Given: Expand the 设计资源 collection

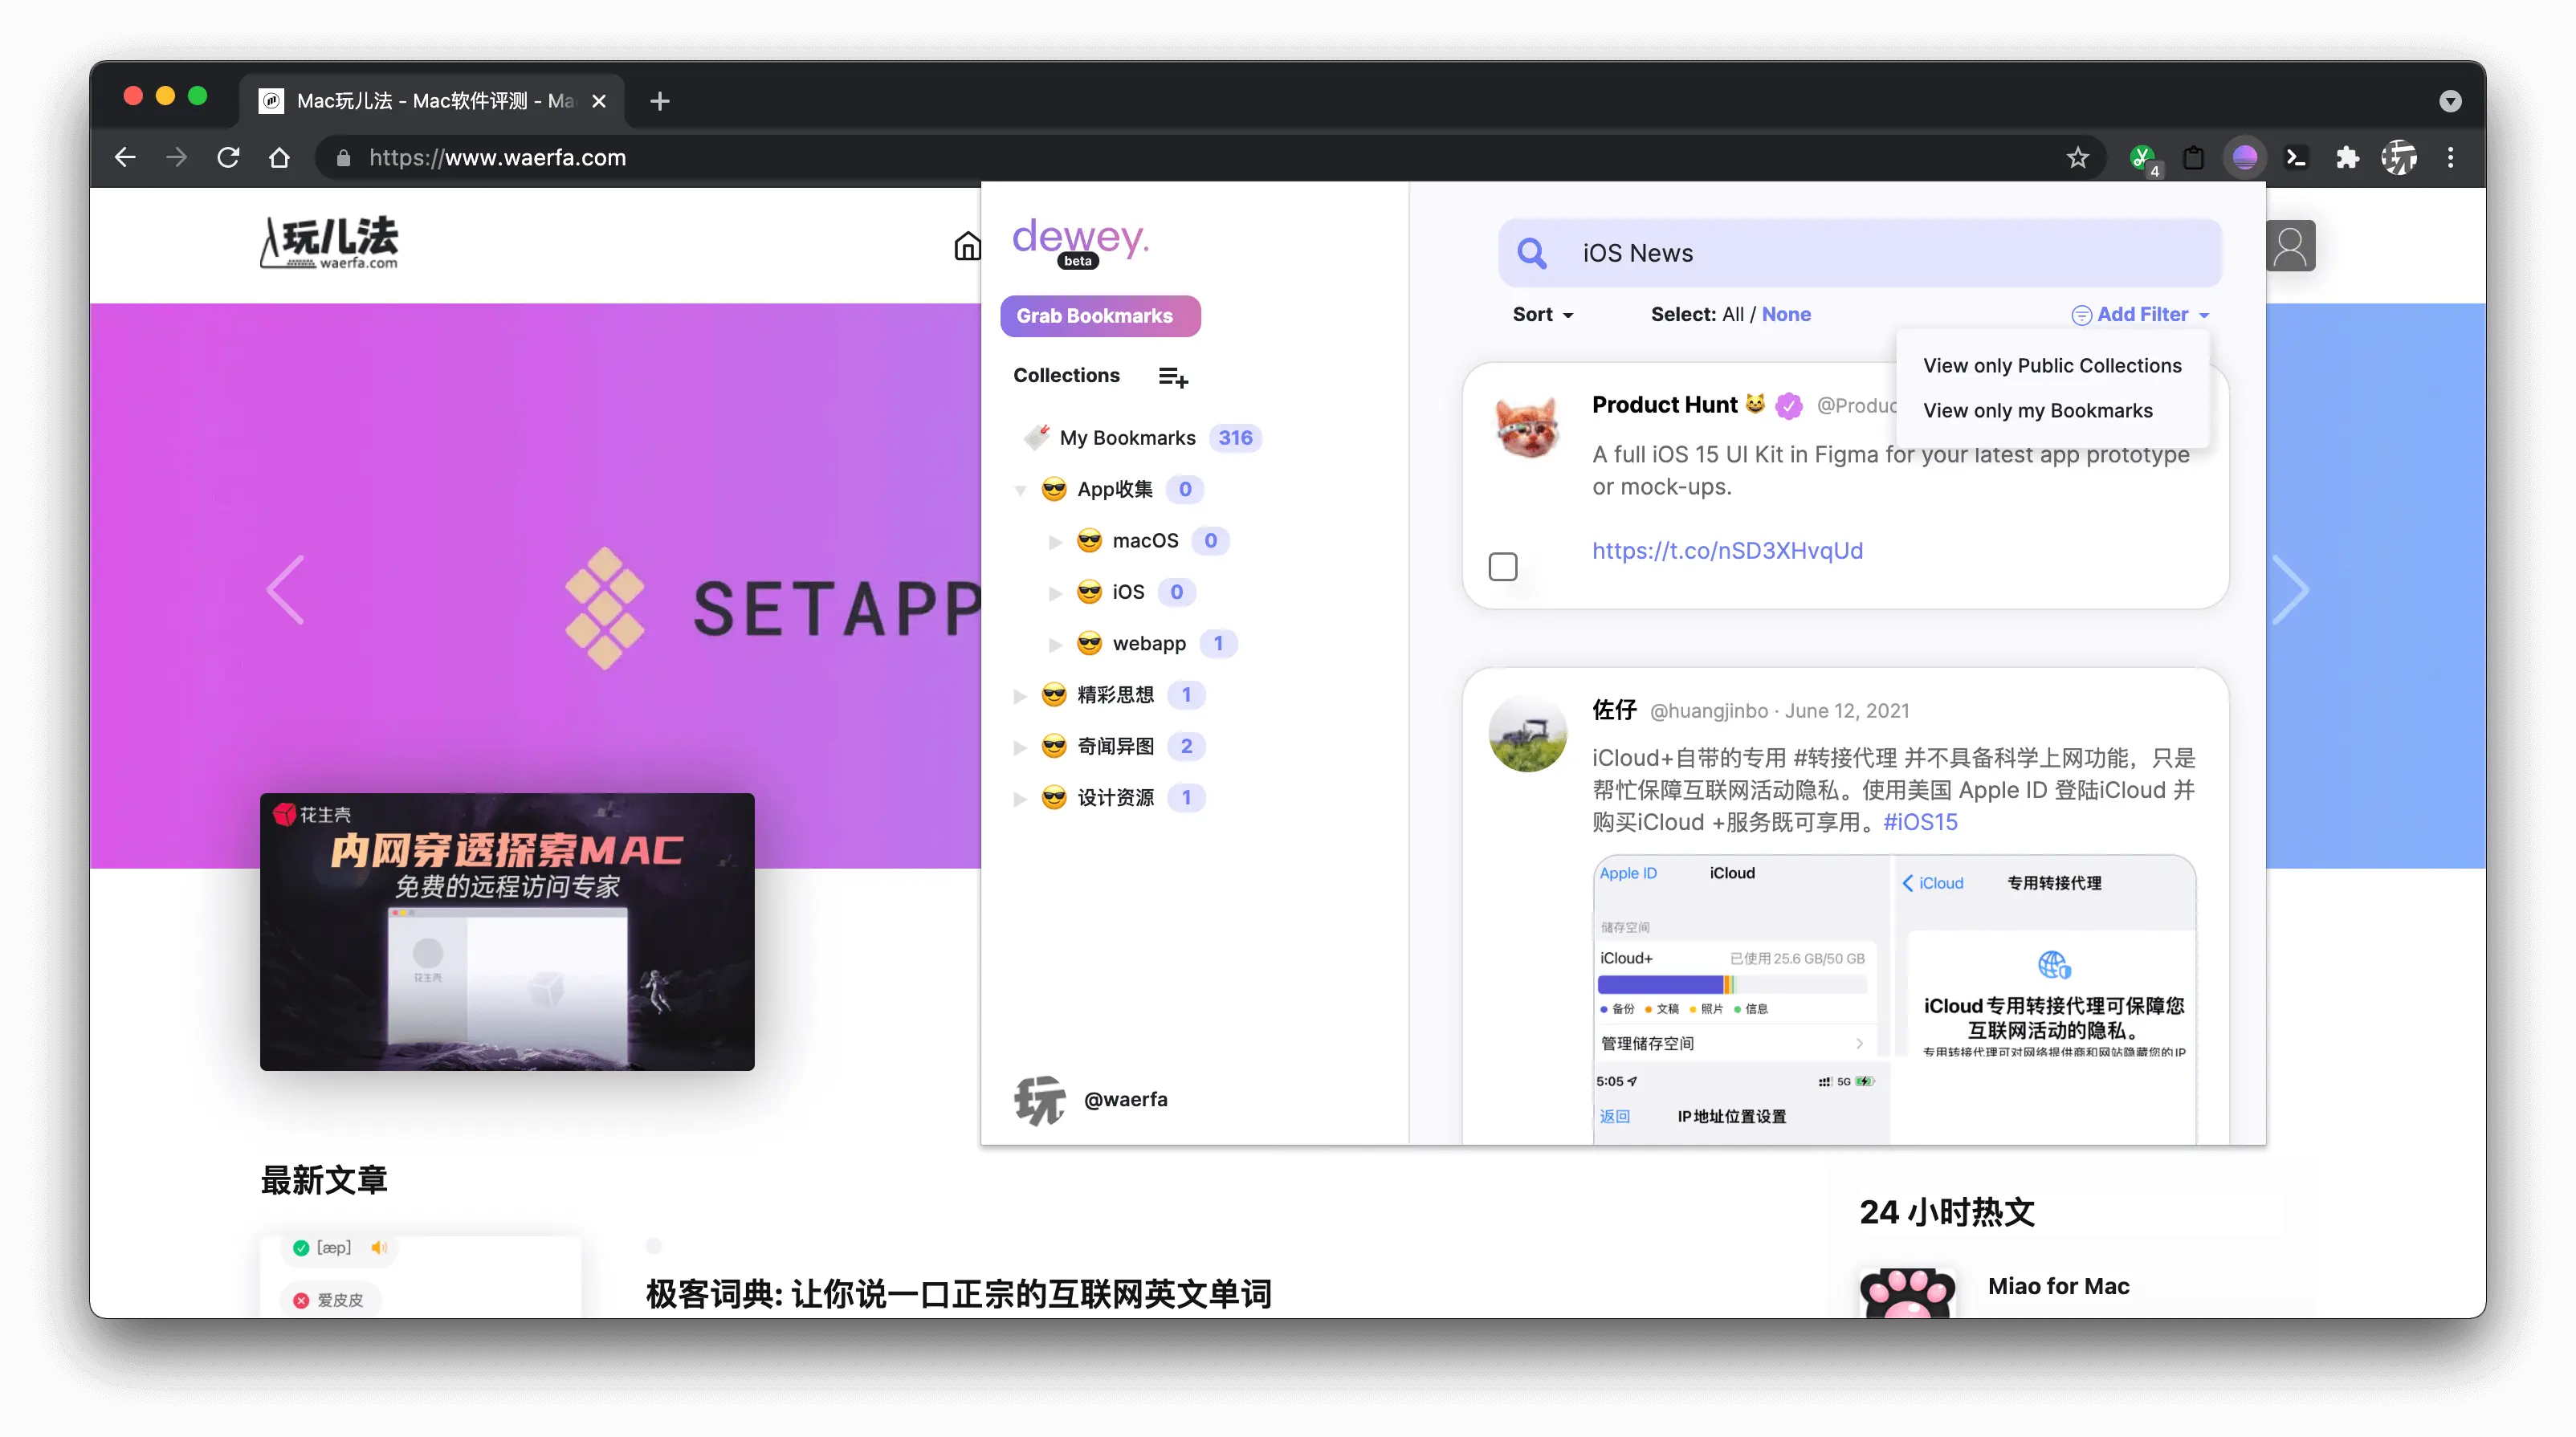Looking at the screenshot, I should coord(1020,799).
